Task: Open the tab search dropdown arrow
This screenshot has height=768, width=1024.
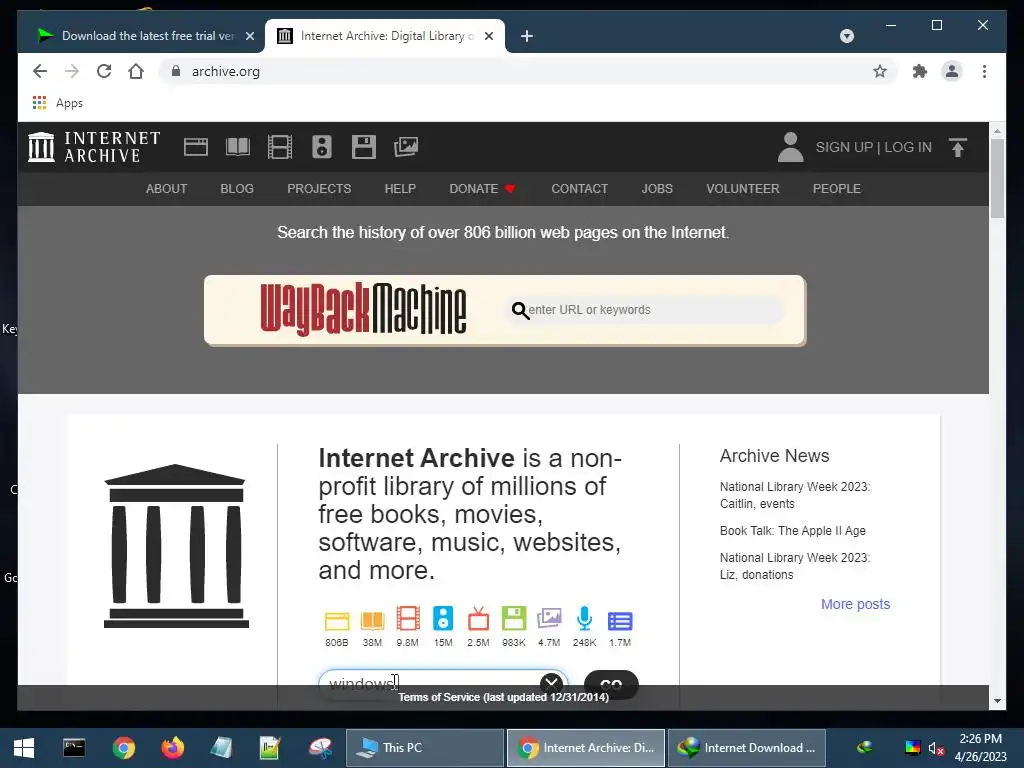Action: (846, 36)
